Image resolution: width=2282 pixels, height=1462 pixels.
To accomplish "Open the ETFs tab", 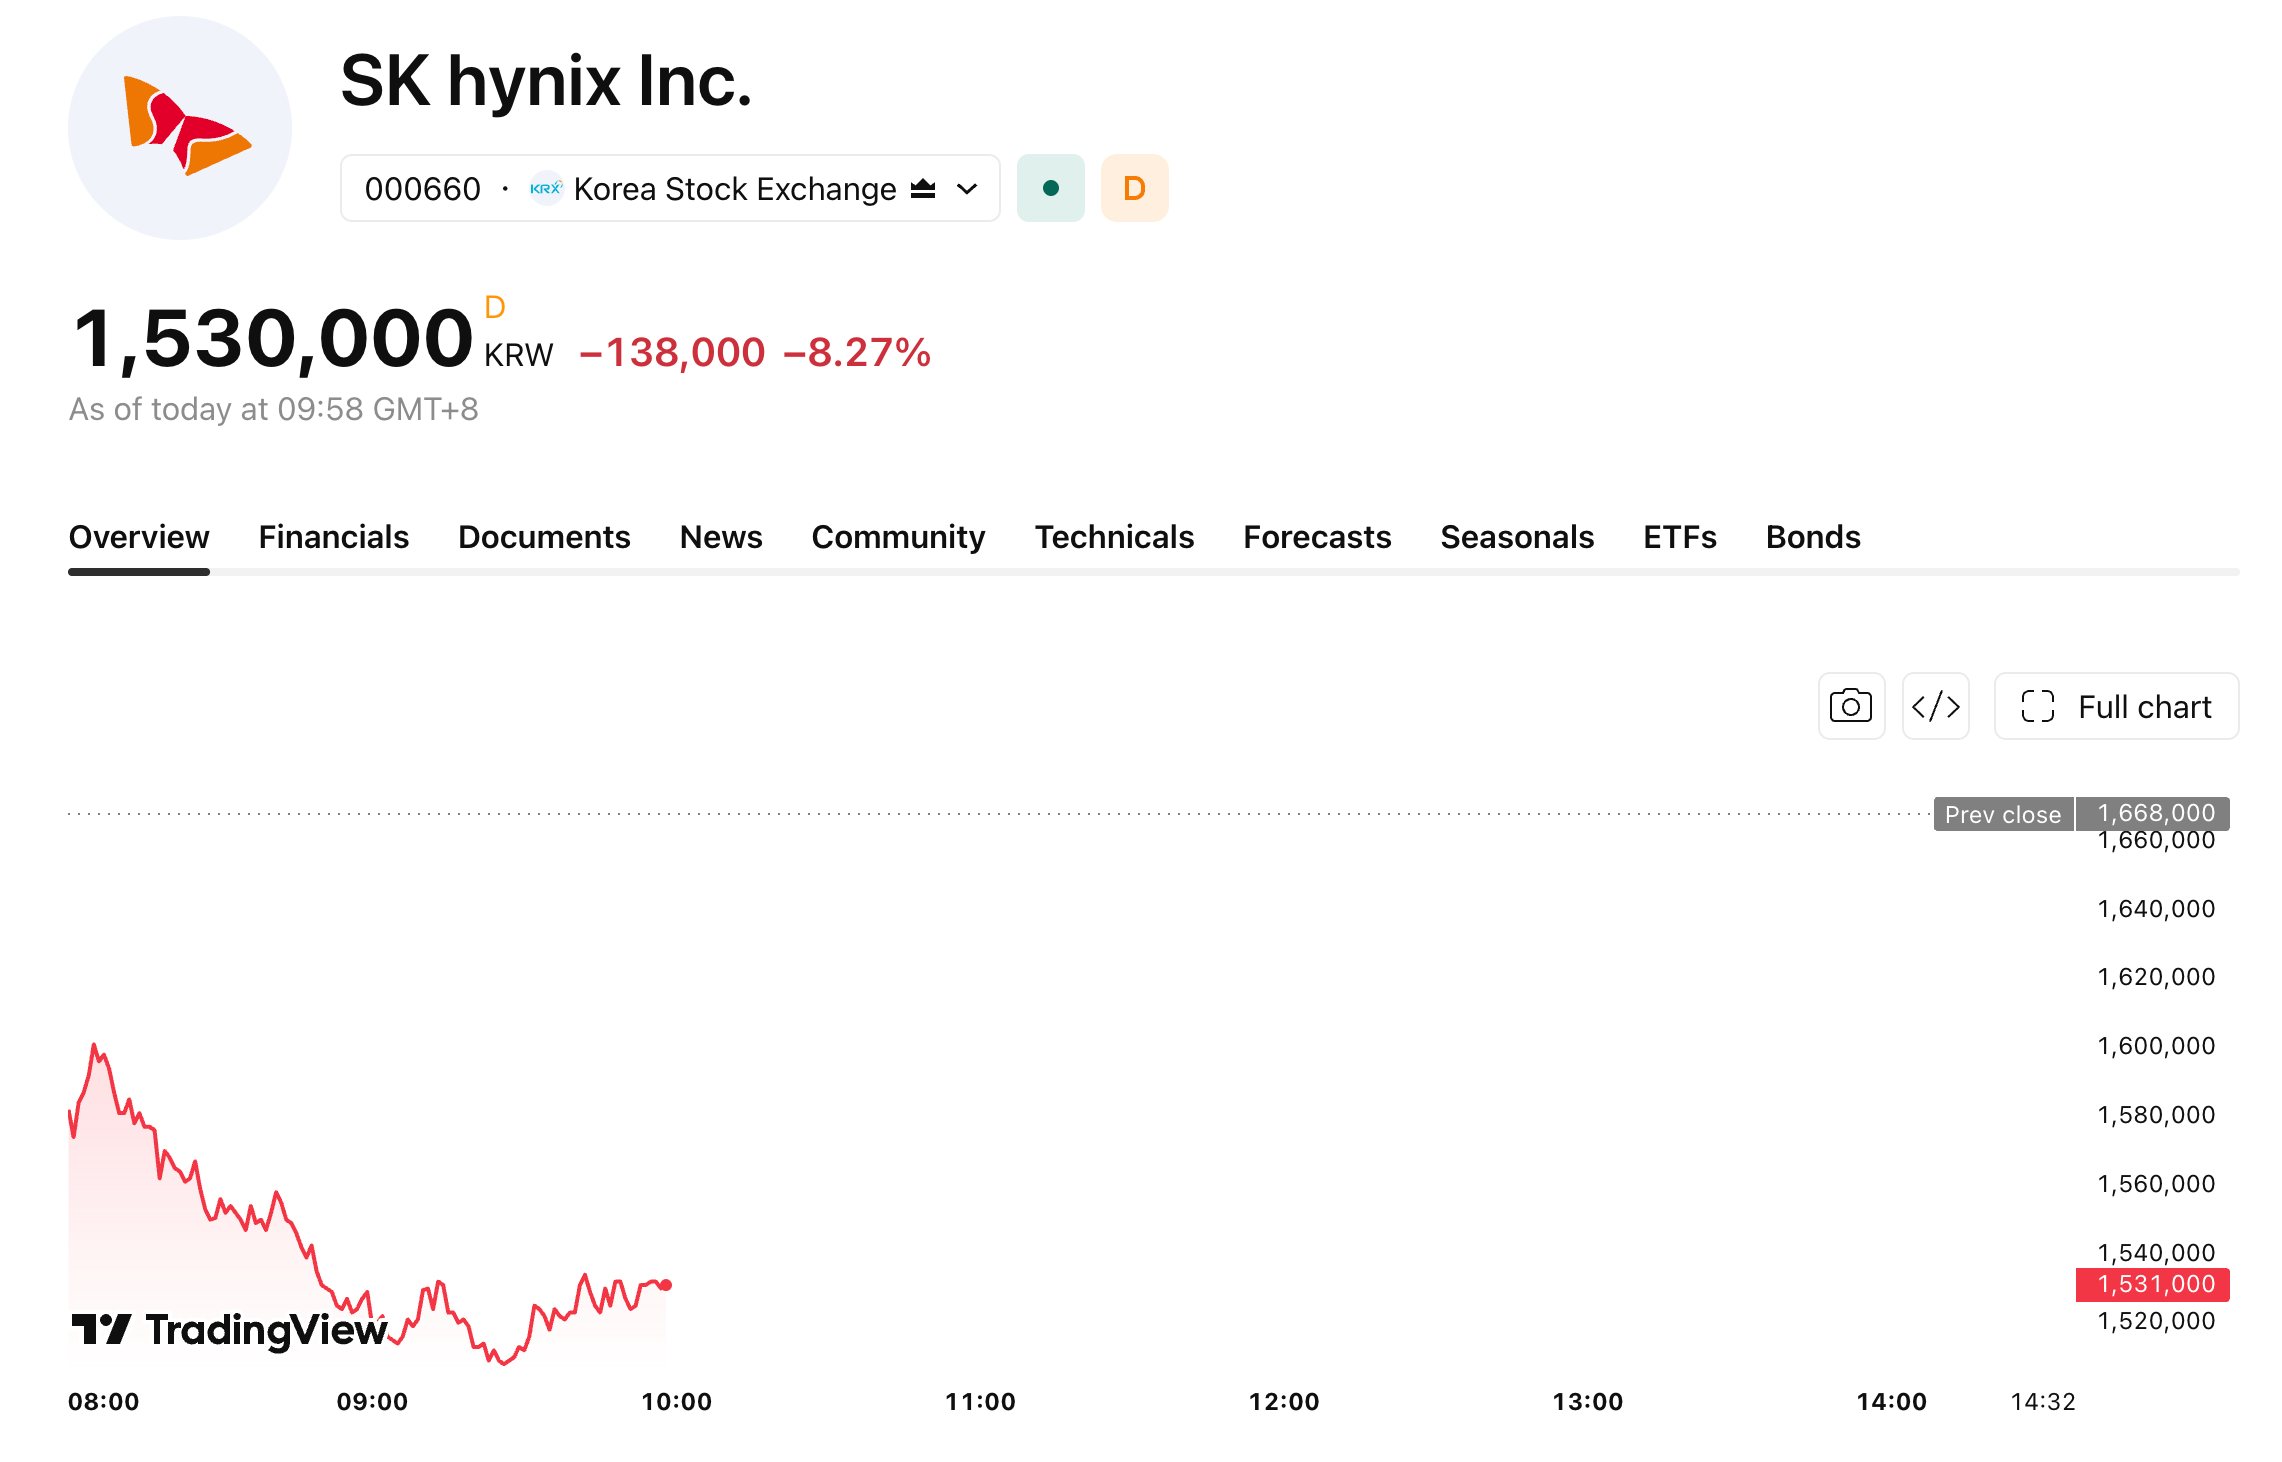I will click(x=1680, y=537).
